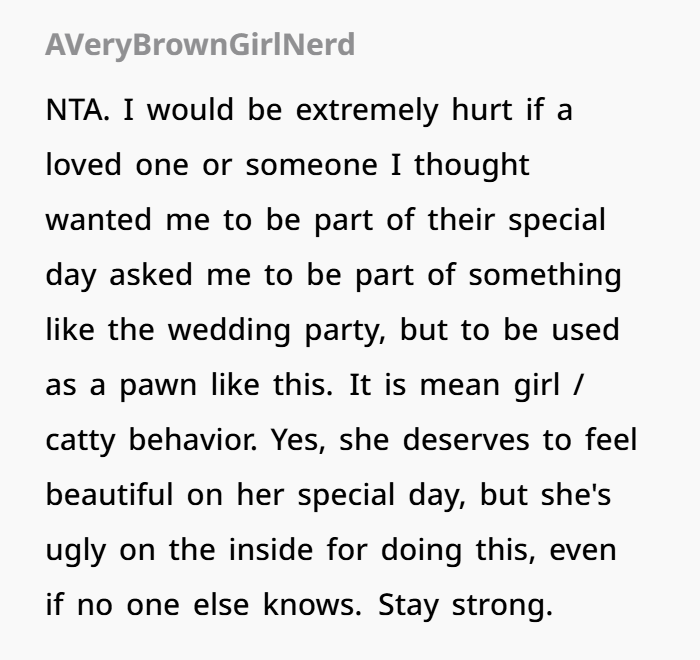Click the words "day asked"
This screenshot has height=660, width=700.
pyautogui.click(x=119, y=275)
